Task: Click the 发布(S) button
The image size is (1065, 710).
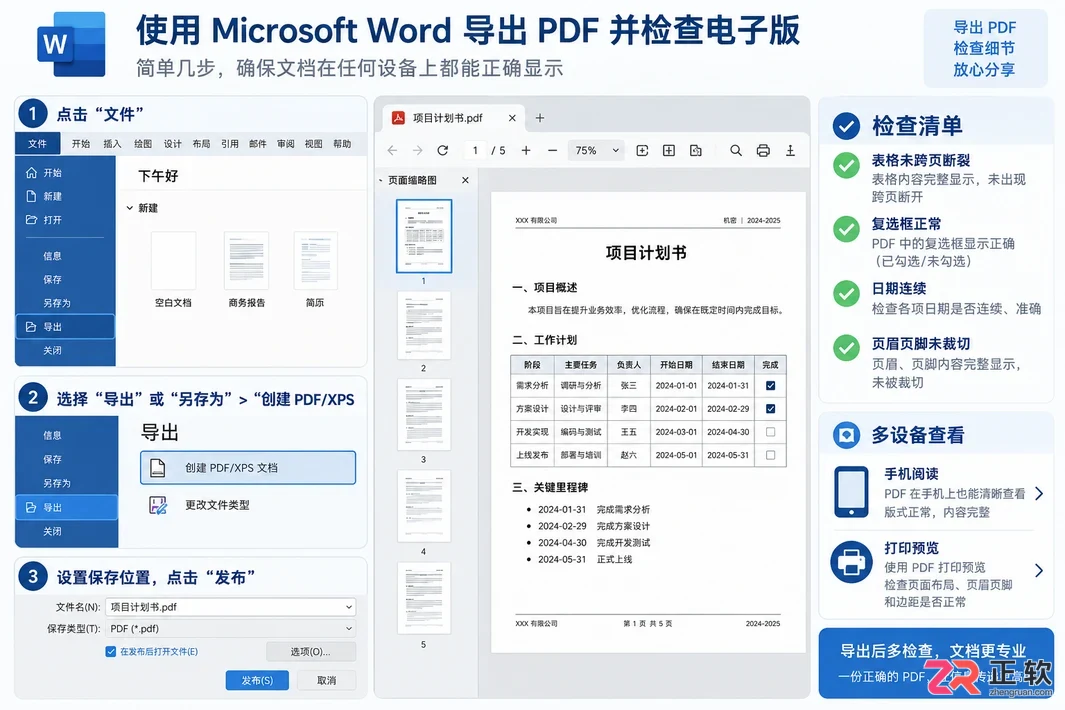Action: pos(257,680)
